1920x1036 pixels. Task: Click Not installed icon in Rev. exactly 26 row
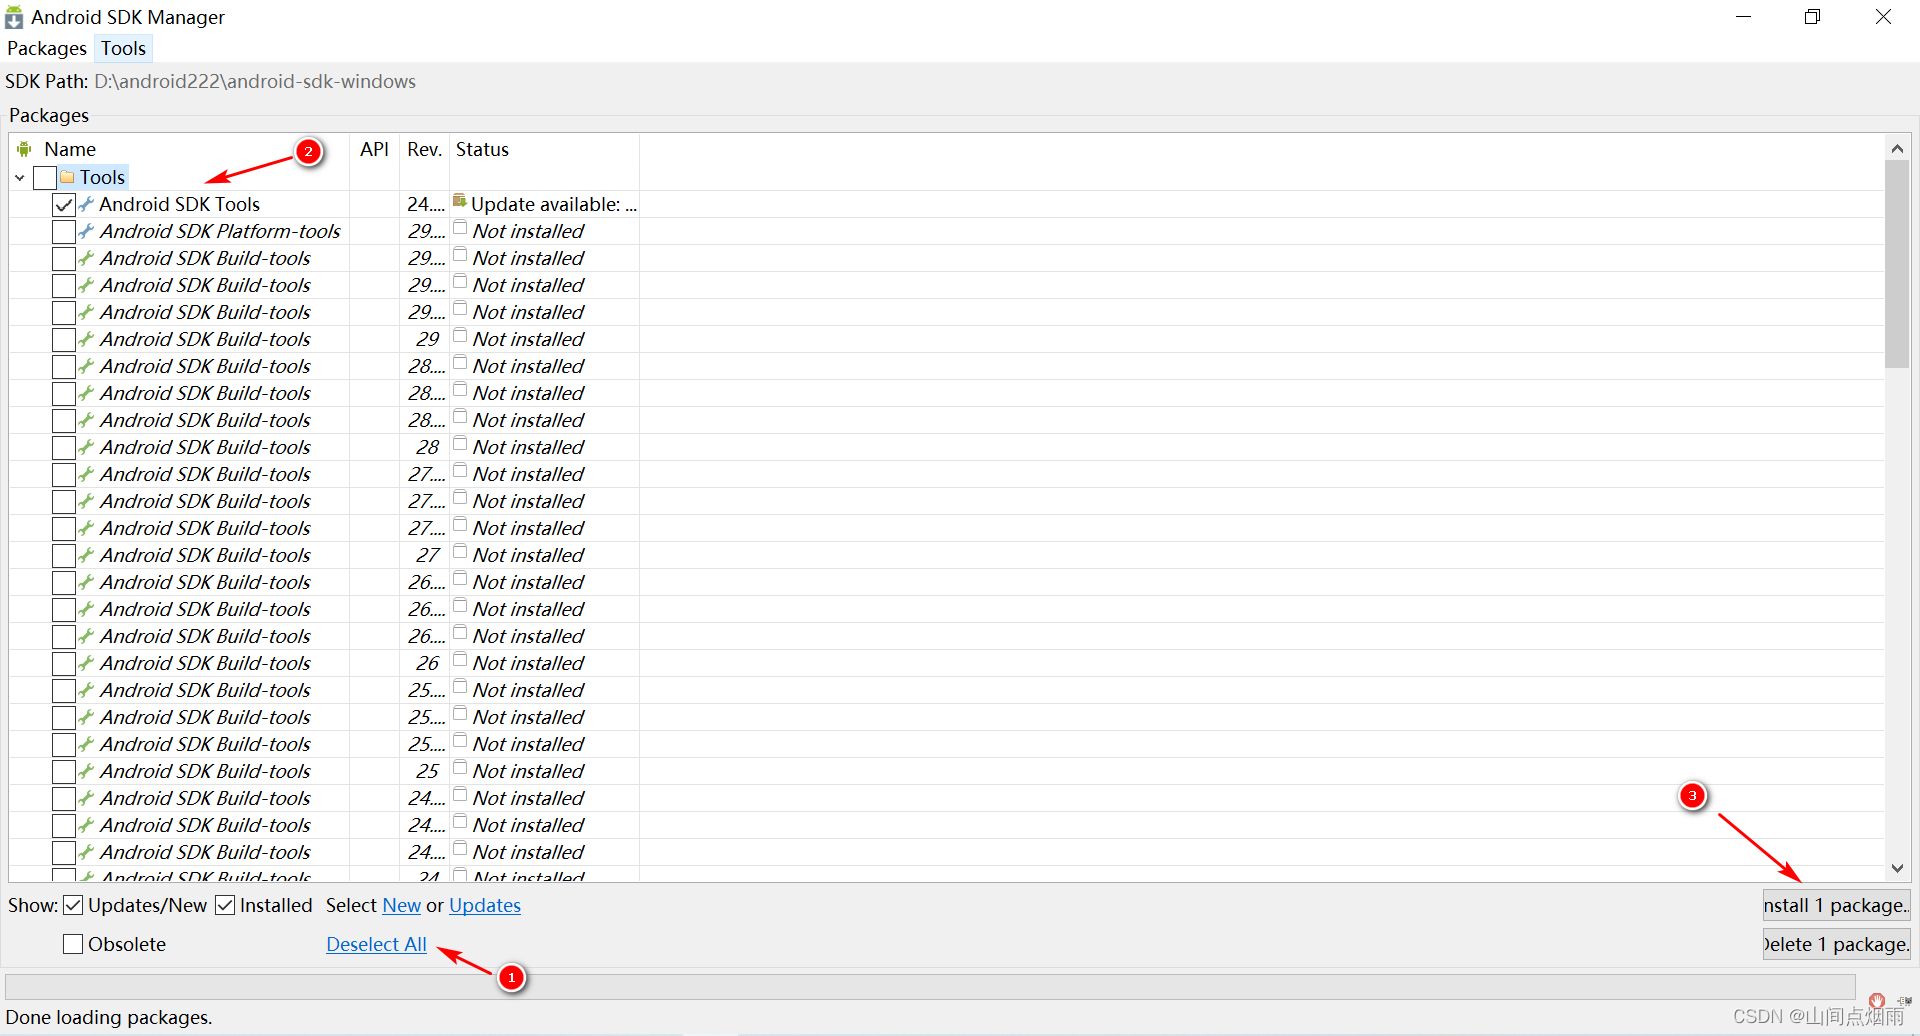[460, 660]
